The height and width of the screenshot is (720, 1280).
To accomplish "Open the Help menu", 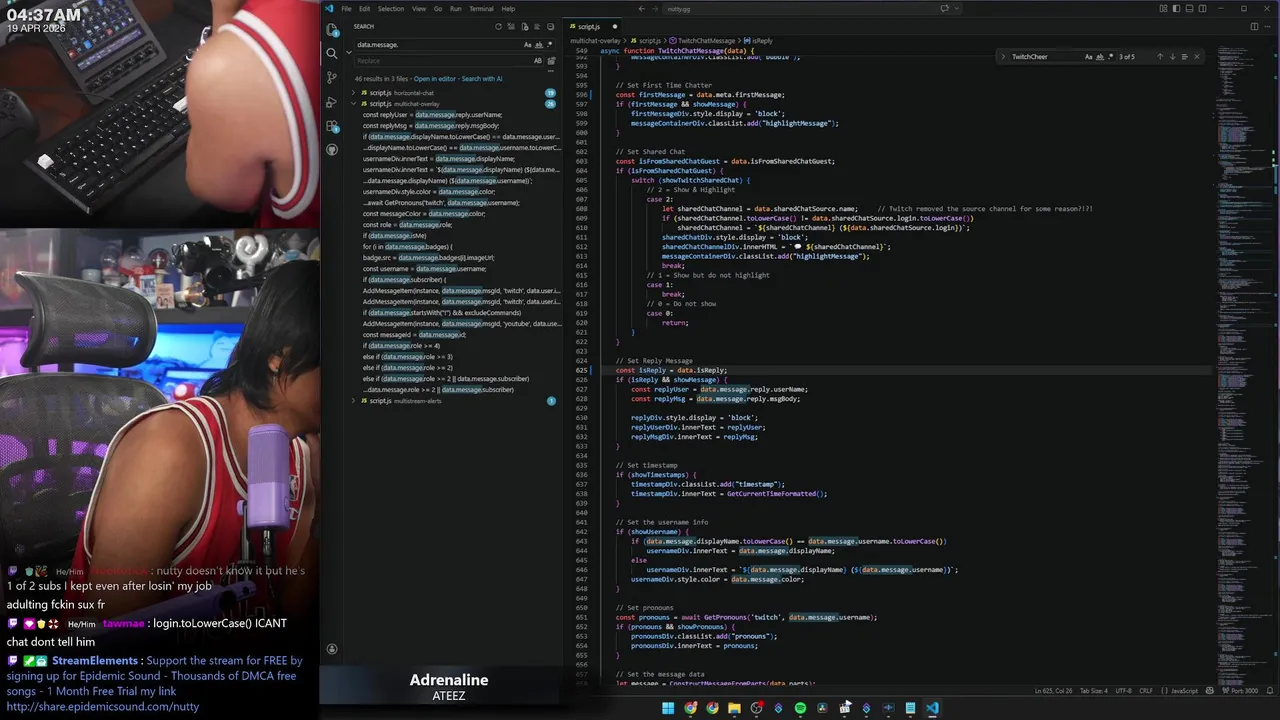I will click(x=508, y=9).
